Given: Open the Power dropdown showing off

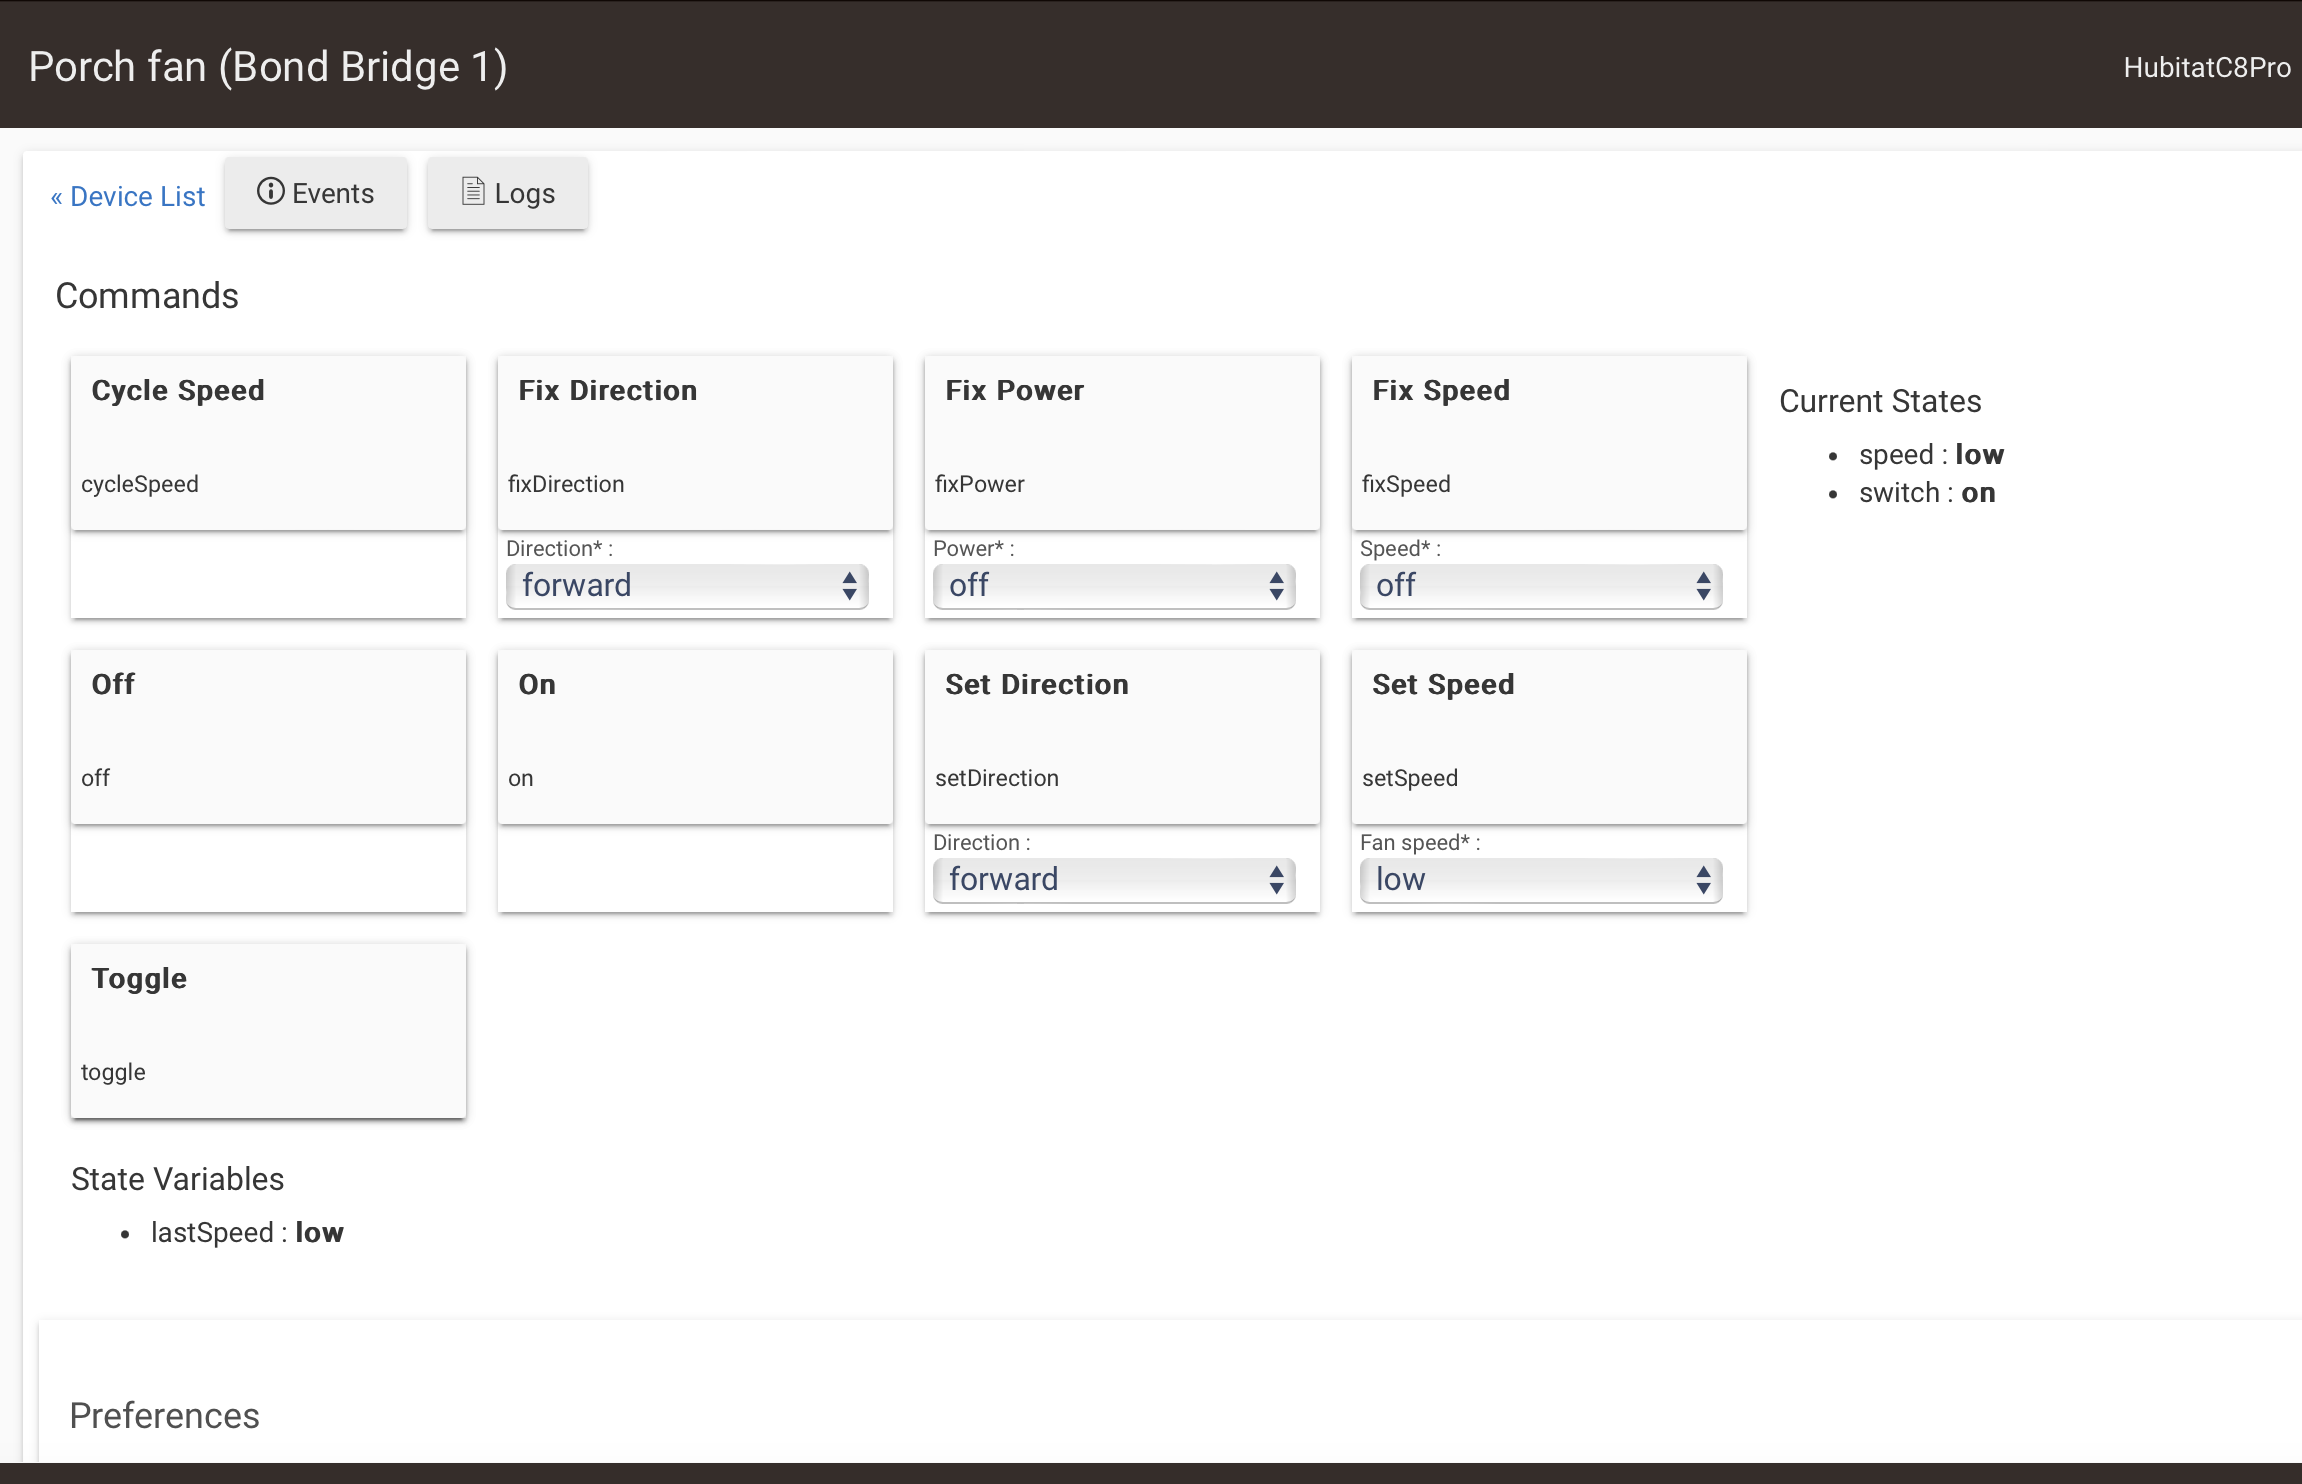Looking at the screenshot, I should tap(1114, 586).
